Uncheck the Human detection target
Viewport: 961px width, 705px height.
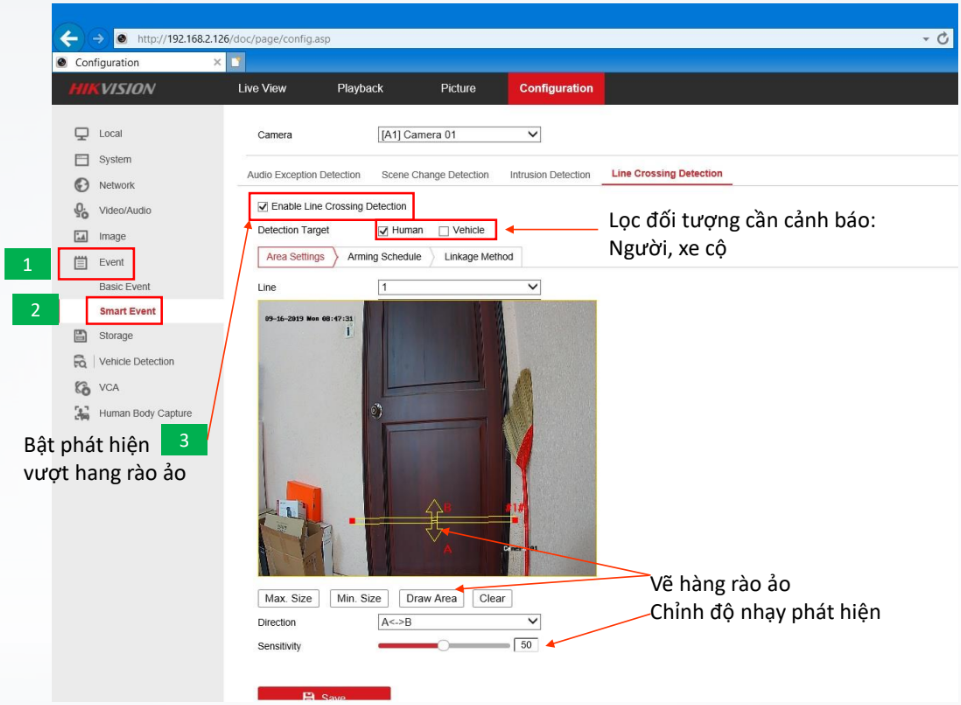coord(383,230)
